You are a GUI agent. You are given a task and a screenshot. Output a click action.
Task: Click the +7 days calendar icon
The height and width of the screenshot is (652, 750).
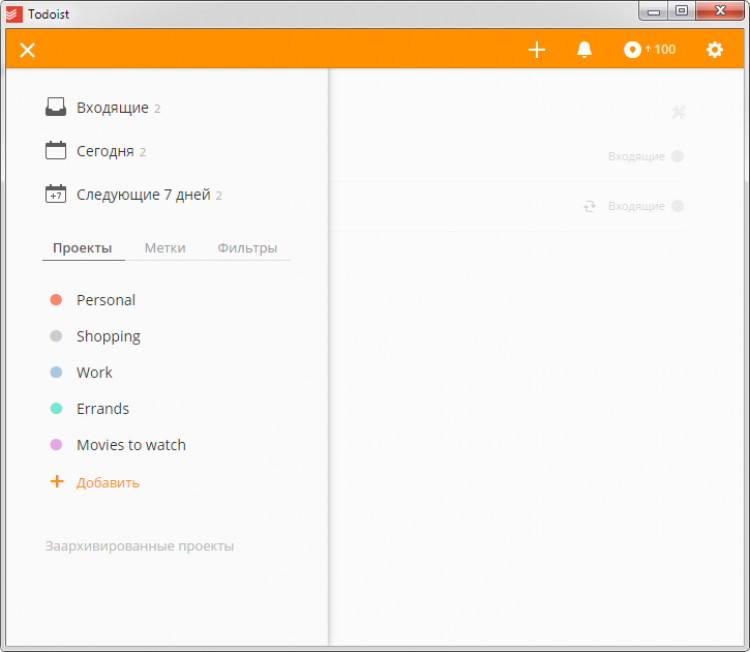click(55, 194)
